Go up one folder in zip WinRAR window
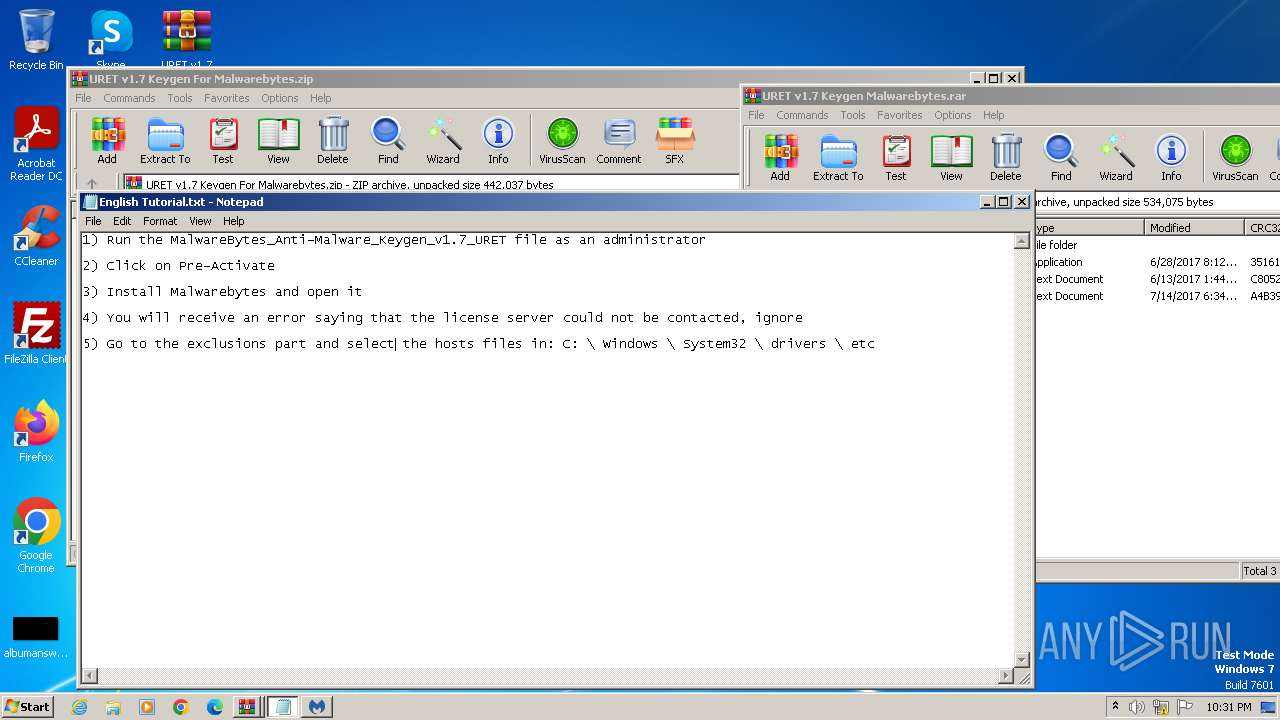The image size is (1280, 720). (92, 184)
